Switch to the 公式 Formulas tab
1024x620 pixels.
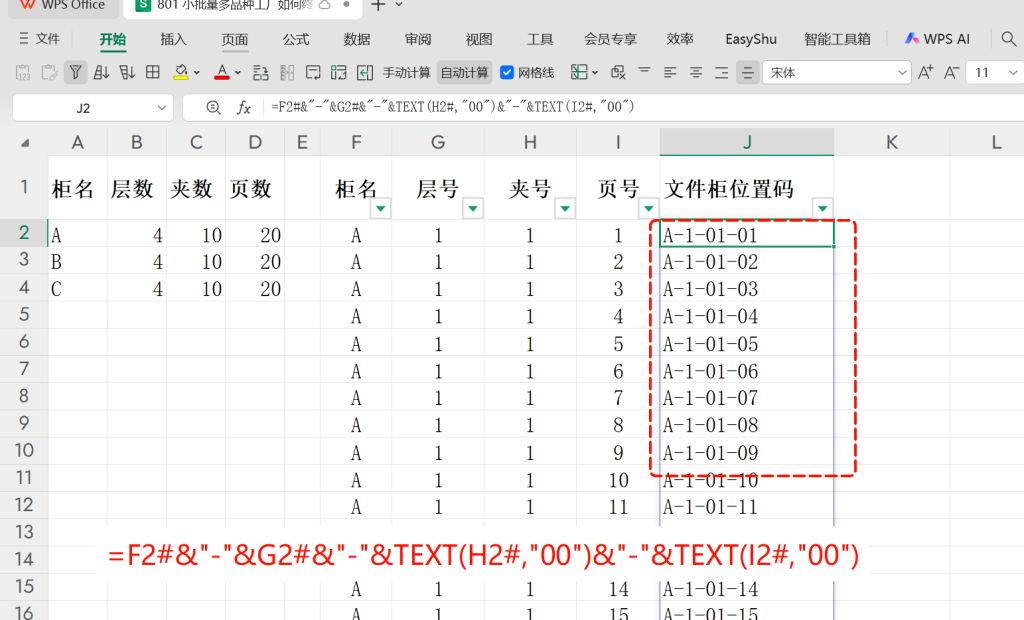coord(296,39)
